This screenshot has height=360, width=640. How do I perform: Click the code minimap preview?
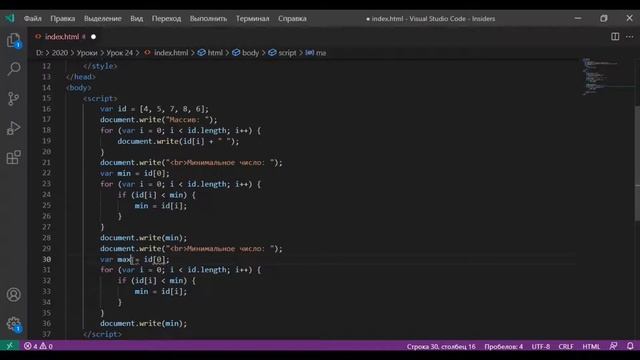(x=607, y=76)
